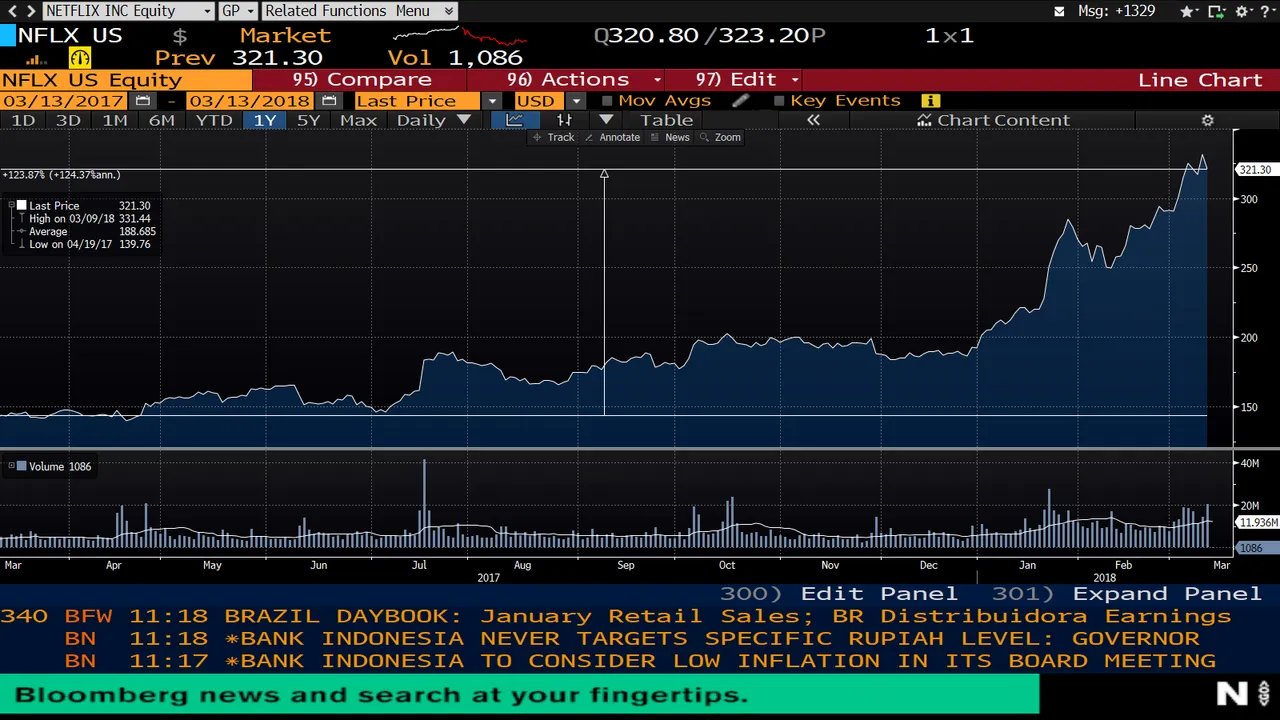Click the end date field 03/13/2018

[x=249, y=101]
